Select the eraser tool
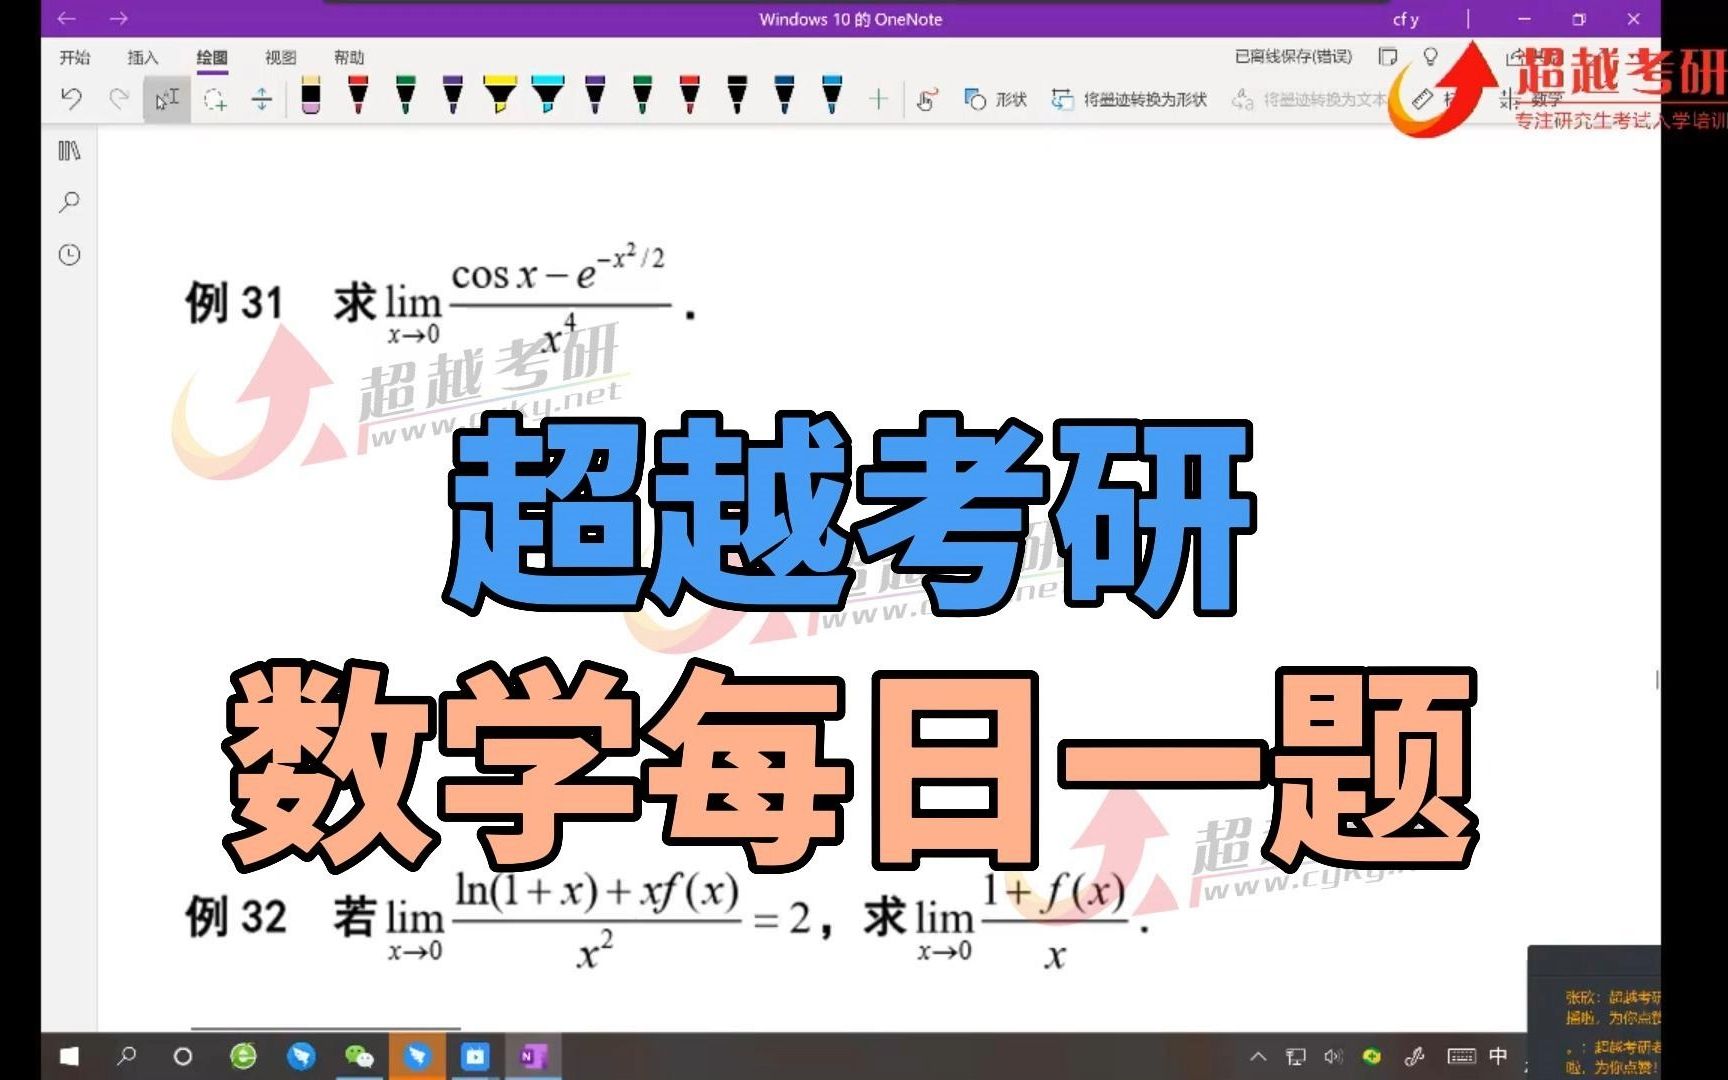The image size is (1728, 1080). 310,98
